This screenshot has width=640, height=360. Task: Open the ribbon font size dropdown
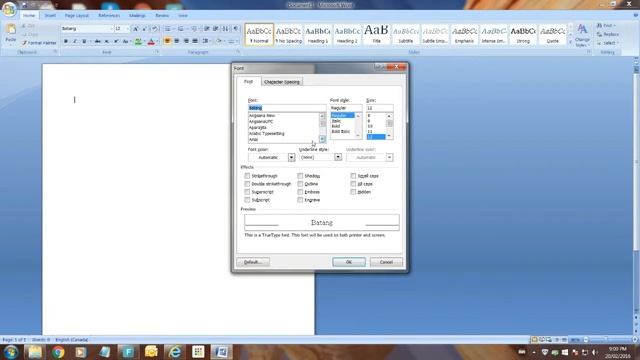click(x=127, y=29)
